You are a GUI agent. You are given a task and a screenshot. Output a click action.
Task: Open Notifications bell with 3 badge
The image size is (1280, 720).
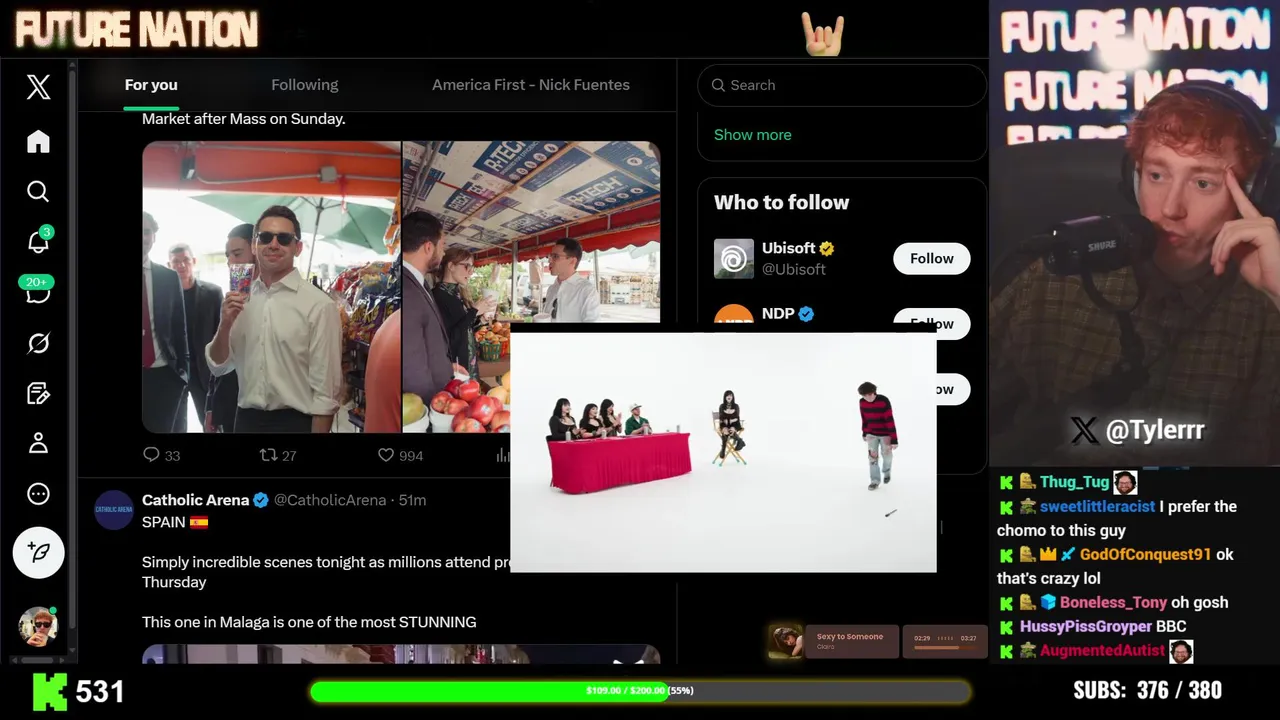[39, 240]
